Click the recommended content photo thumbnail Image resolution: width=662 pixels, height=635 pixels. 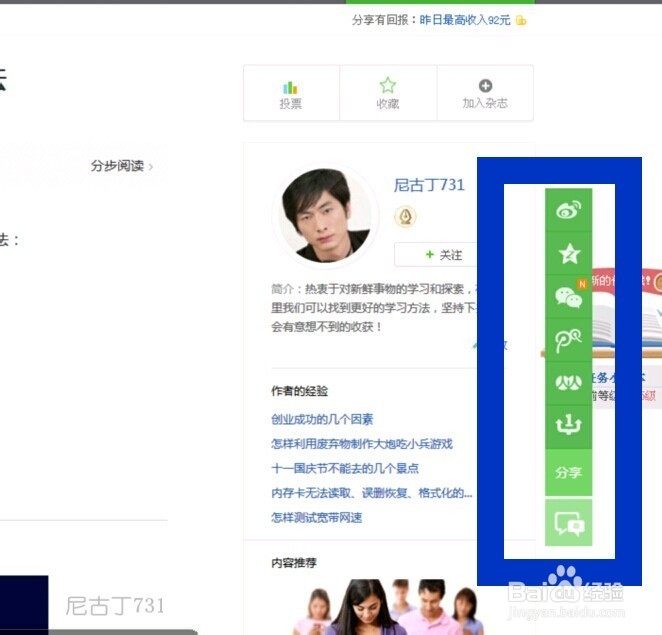pyautogui.click(x=386, y=607)
